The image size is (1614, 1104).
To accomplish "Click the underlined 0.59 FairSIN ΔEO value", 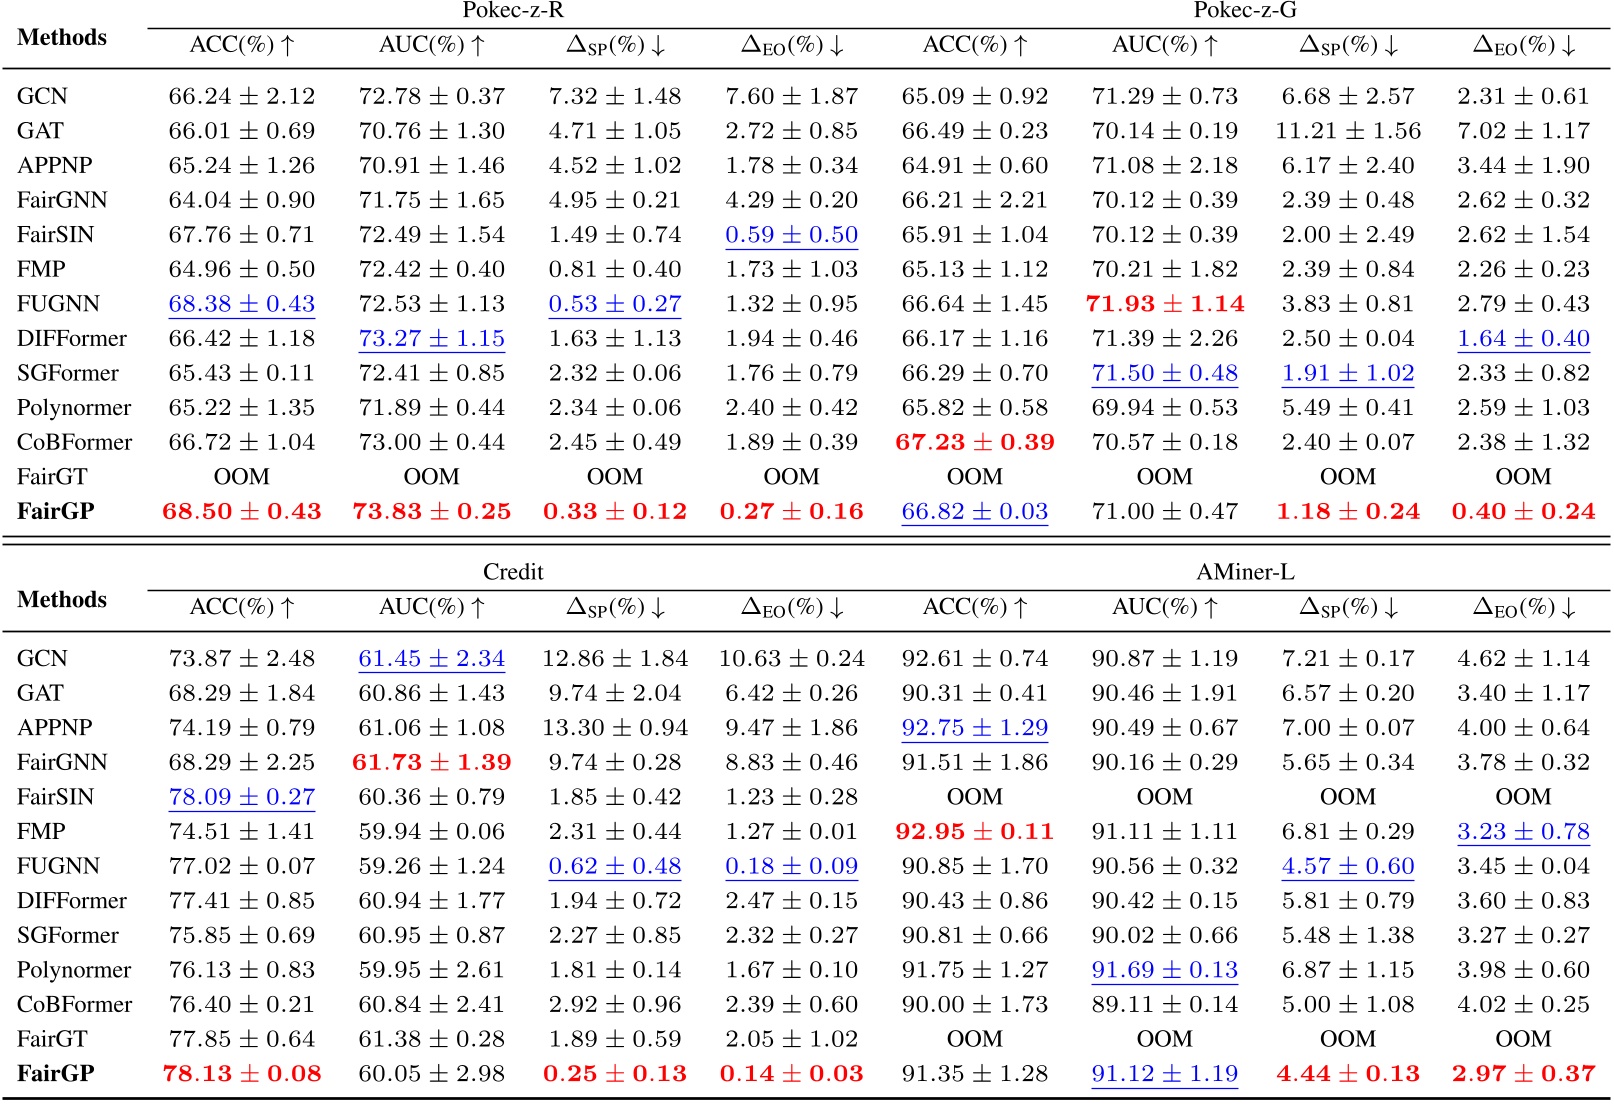I will coord(791,234).
